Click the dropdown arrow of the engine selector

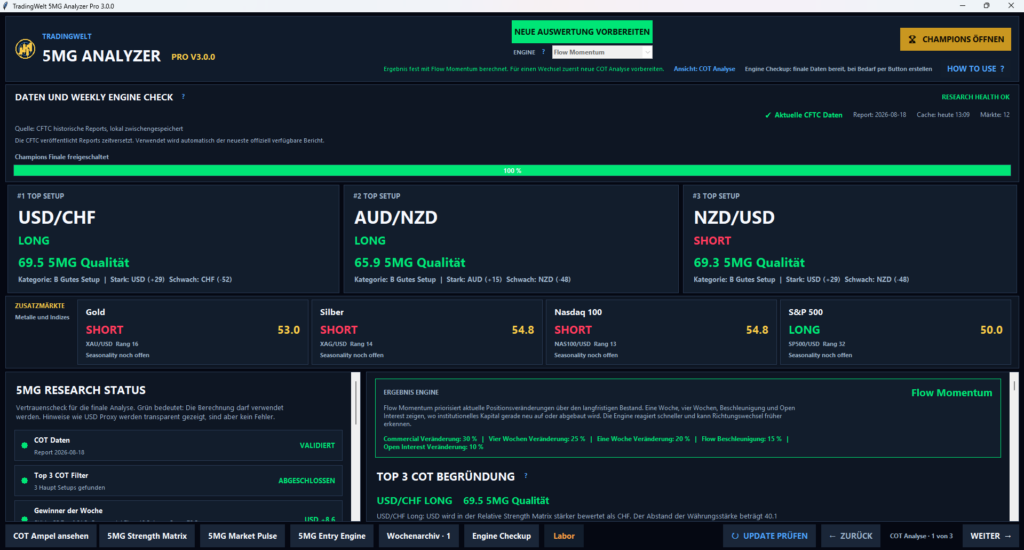647,52
